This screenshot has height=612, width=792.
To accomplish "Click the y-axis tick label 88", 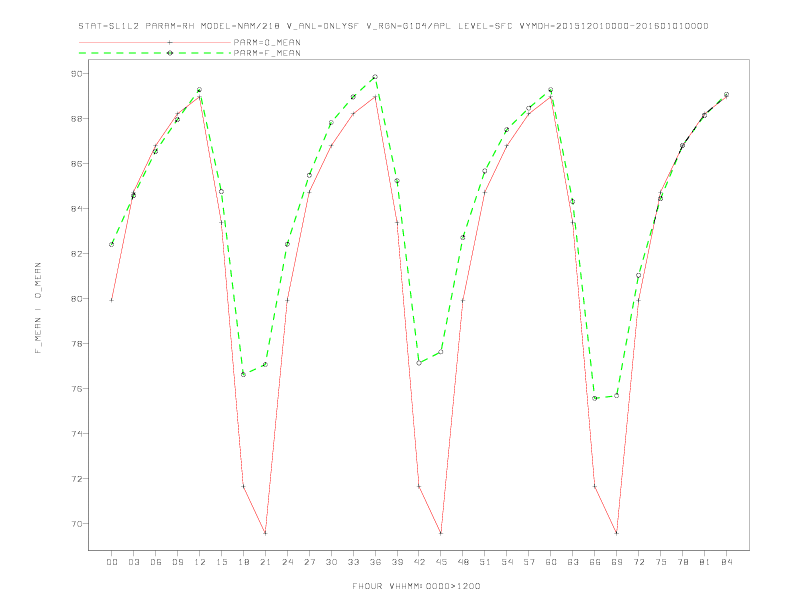I will [x=76, y=119].
